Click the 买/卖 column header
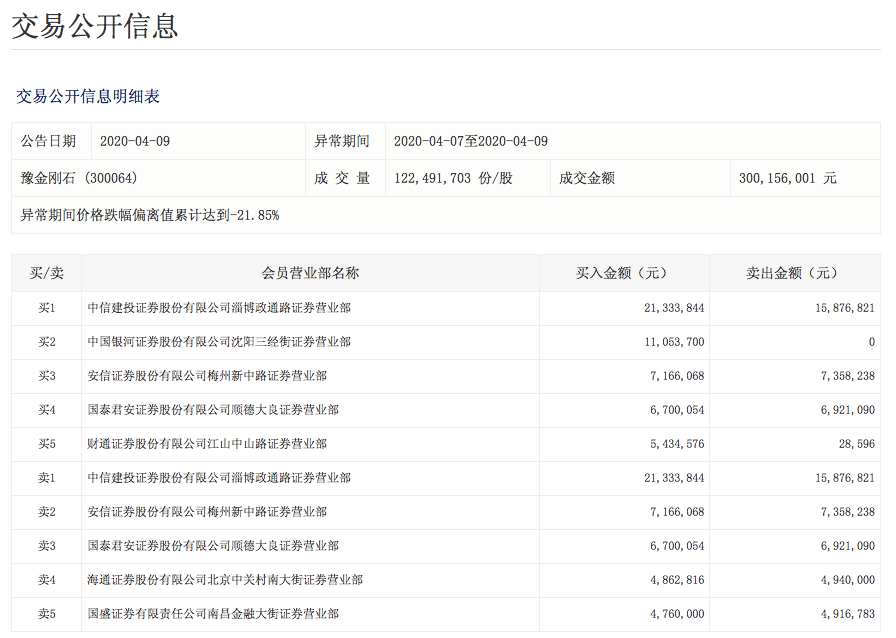The image size is (896, 638). (46, 273)
